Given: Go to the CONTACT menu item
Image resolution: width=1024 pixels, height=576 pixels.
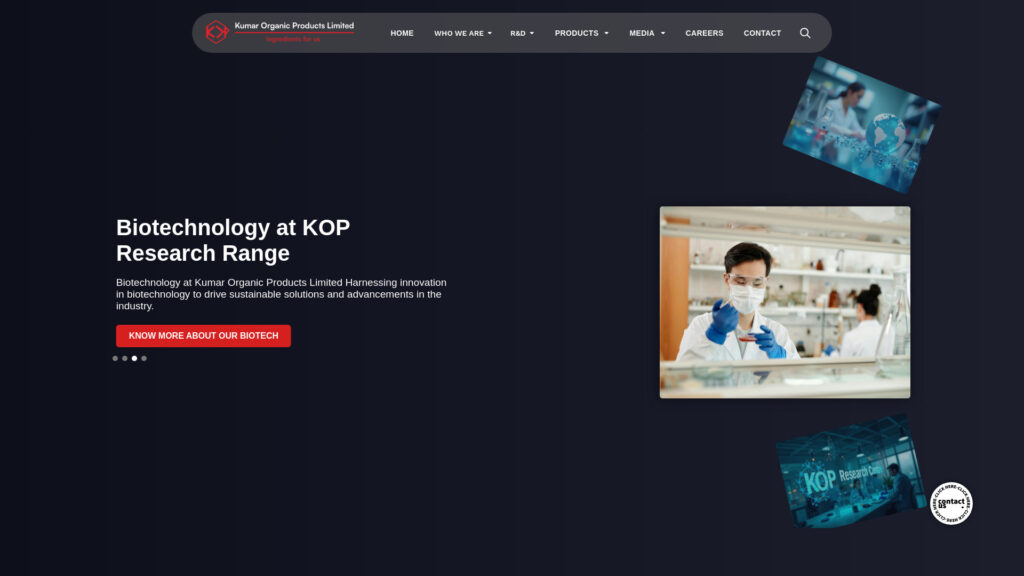Looking at the screenshot, I should coord(762,33).
